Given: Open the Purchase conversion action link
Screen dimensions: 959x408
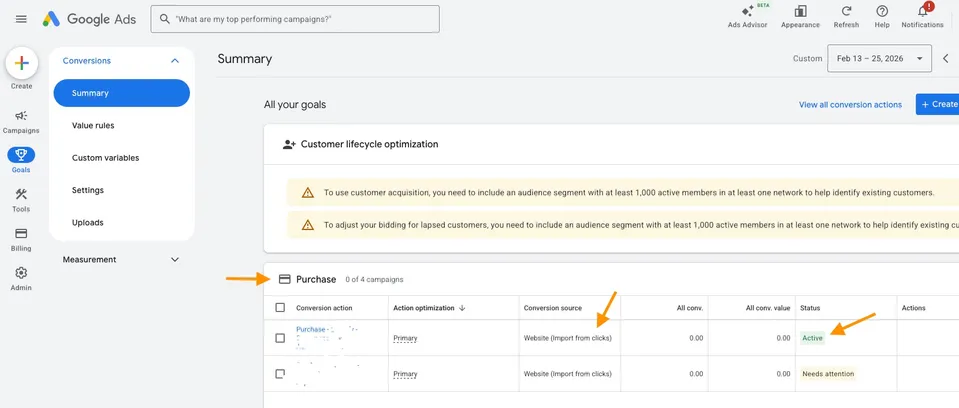Looking at the screenshot, I should [311, 329].
